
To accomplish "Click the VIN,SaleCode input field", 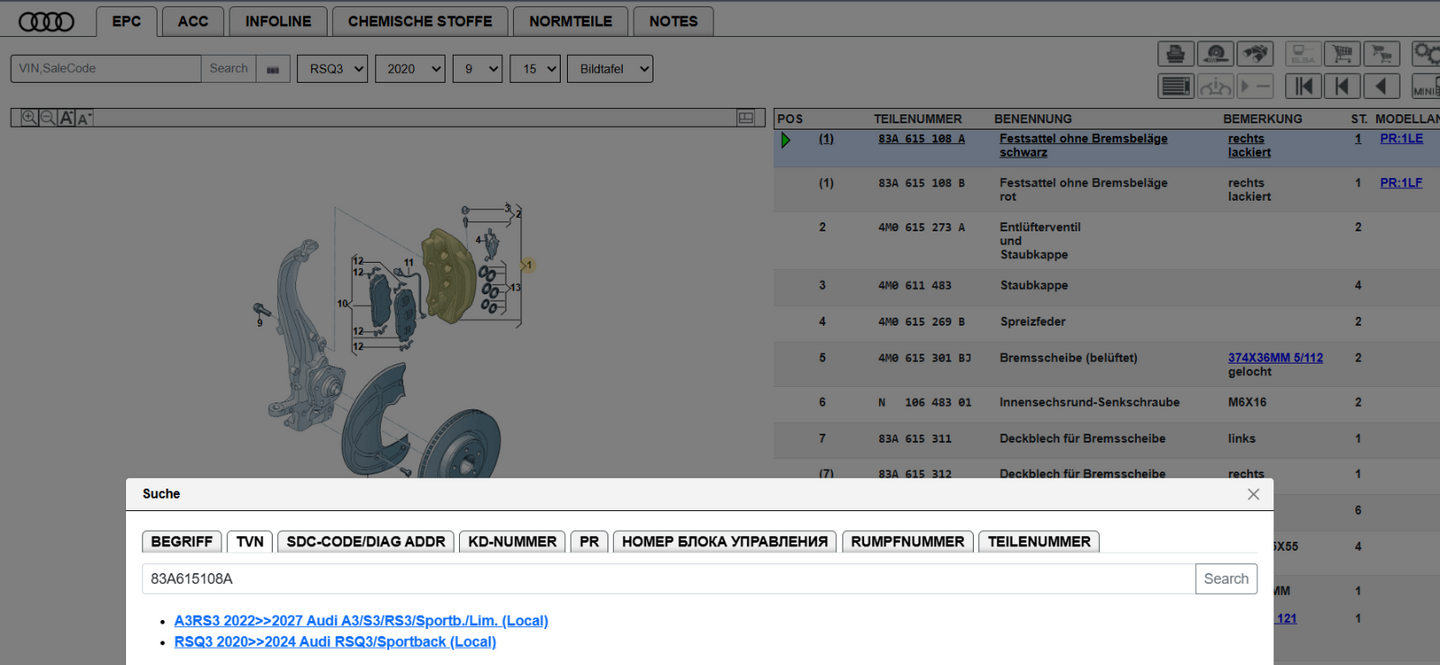I will [106, 69].
